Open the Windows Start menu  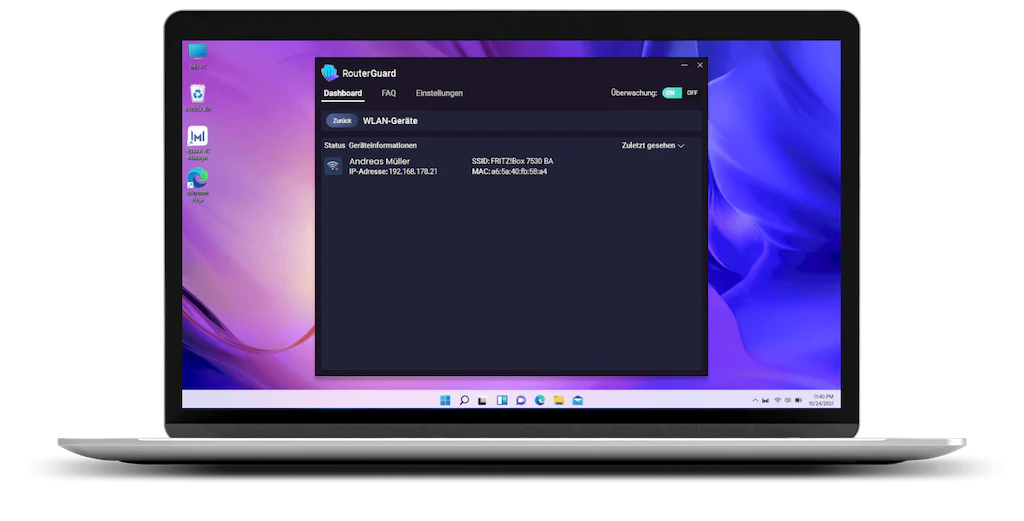445,400
